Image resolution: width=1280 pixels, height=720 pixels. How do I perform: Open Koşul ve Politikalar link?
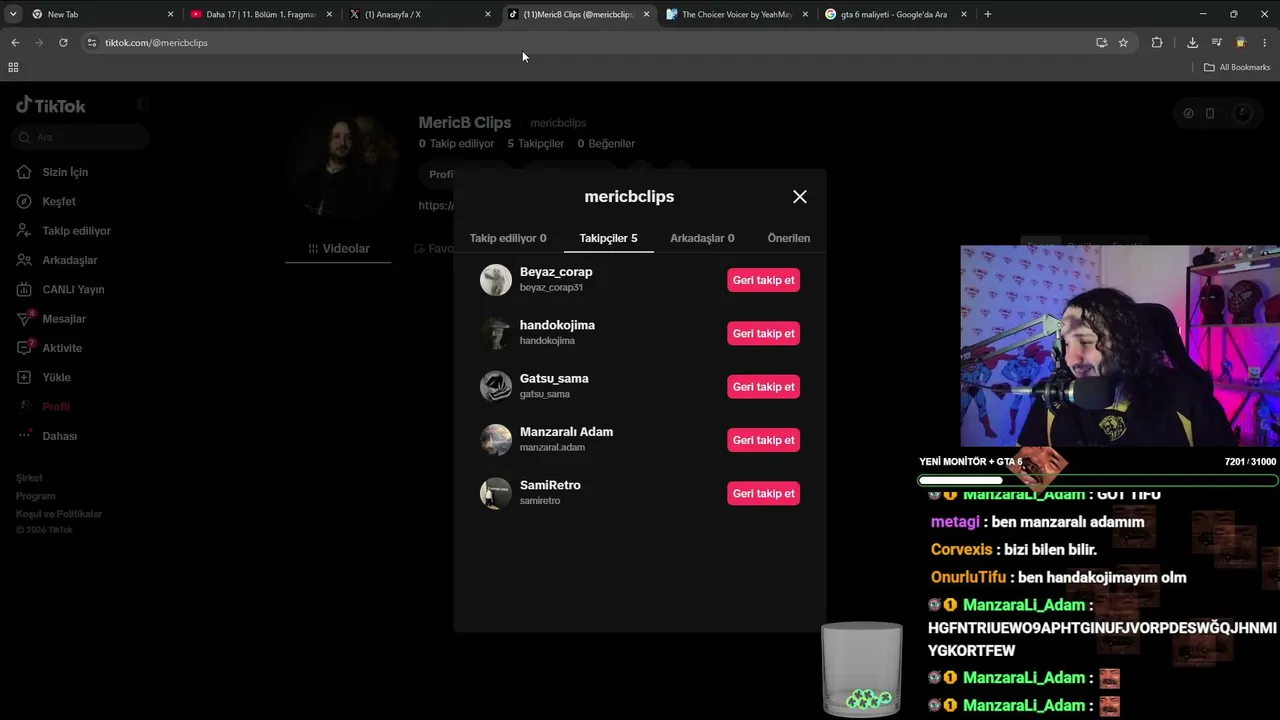[59, 514]
